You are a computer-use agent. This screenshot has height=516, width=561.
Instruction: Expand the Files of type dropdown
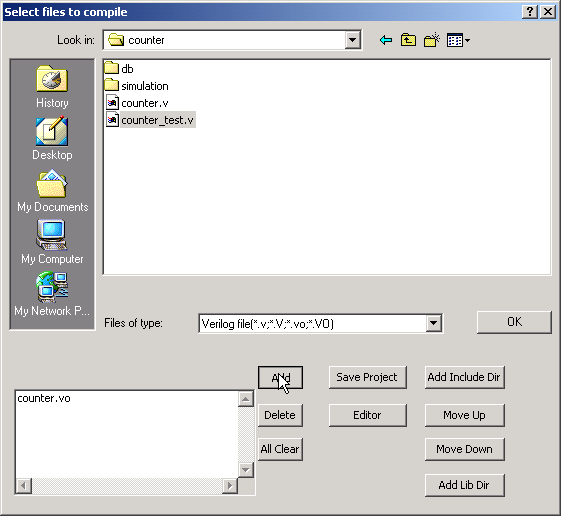click(x=433, y=323)
